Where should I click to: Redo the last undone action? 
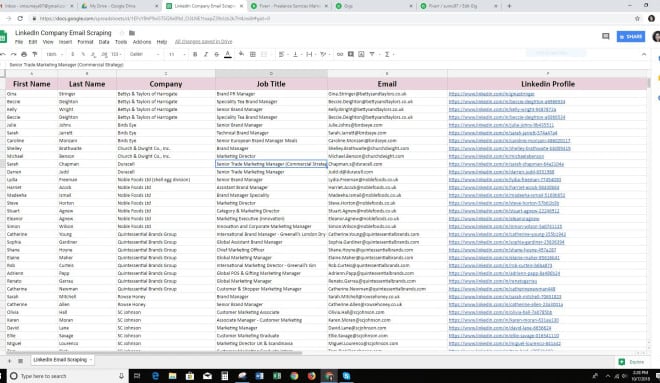13,54
